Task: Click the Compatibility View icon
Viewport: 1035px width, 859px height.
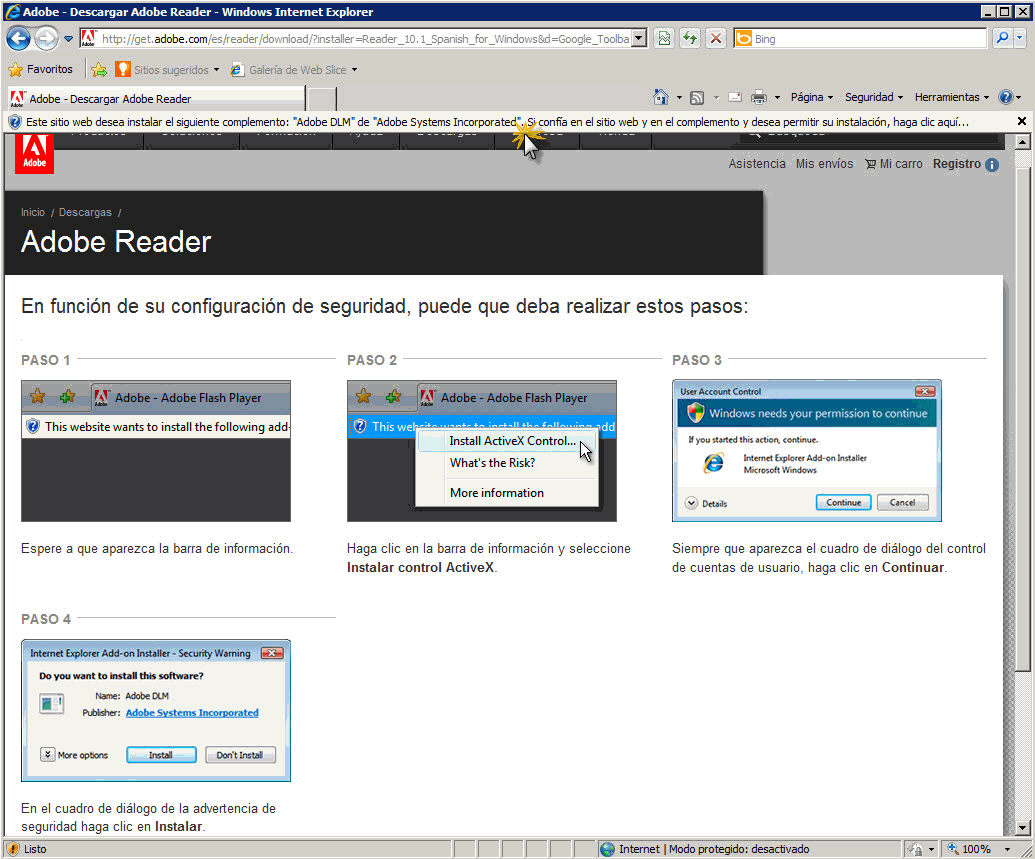Action: pyautogui.click(x=664, y=39)
